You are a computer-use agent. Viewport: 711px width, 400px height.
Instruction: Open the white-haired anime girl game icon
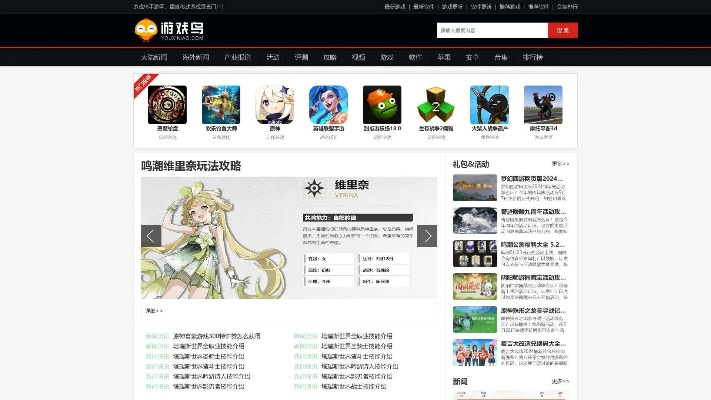pos(275,105)
